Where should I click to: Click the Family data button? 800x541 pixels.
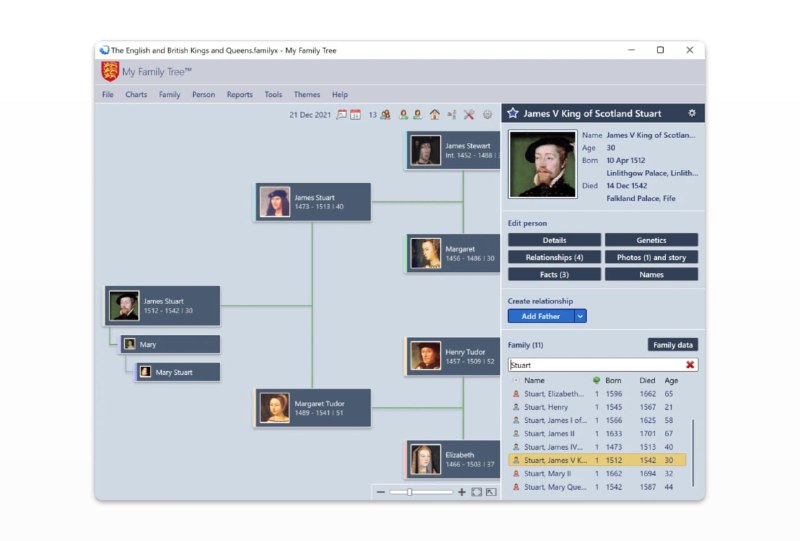(x=672, y=345)
